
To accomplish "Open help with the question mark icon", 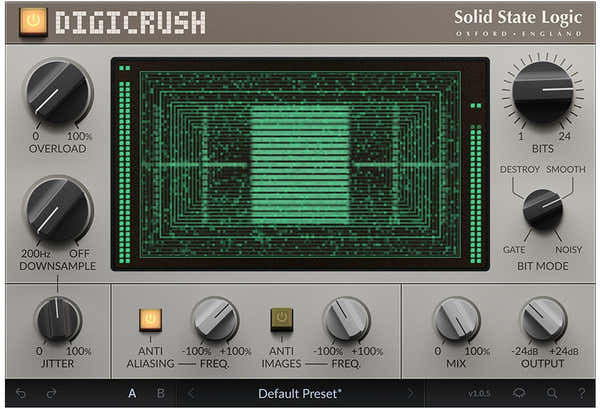I will pyautogui.click(x=582, y=393).
